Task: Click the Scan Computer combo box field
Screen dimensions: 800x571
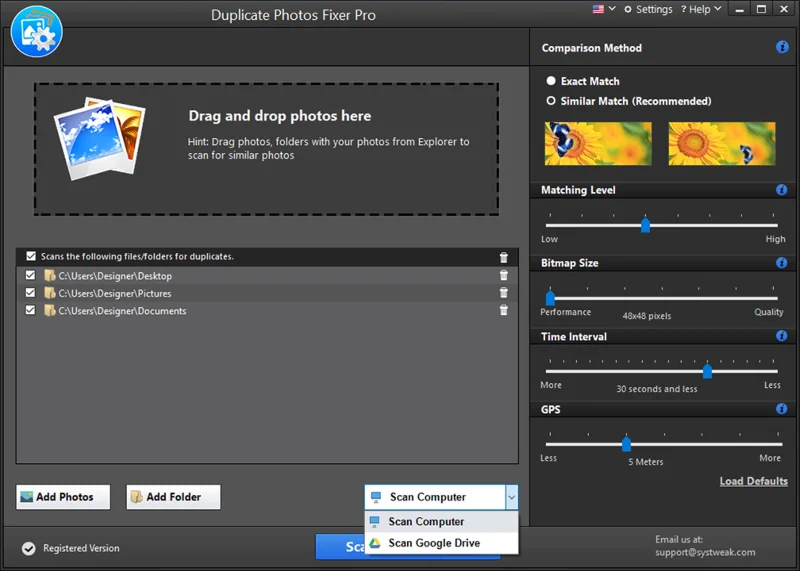Action: tap(441, 497)
